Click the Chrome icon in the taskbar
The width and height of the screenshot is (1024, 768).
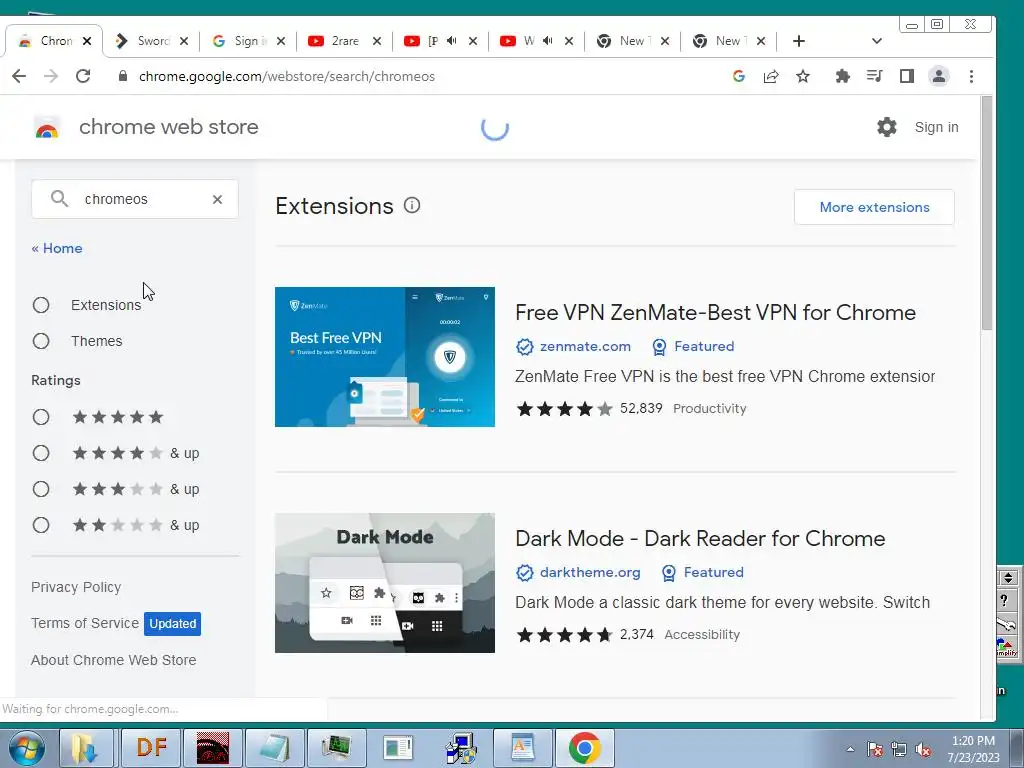(x=584, y=748)
